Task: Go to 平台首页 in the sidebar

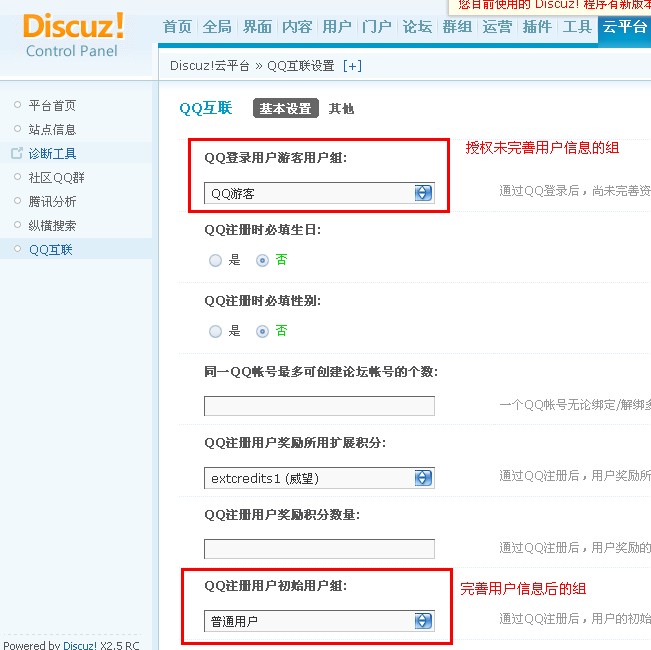Action: (52, 105)
